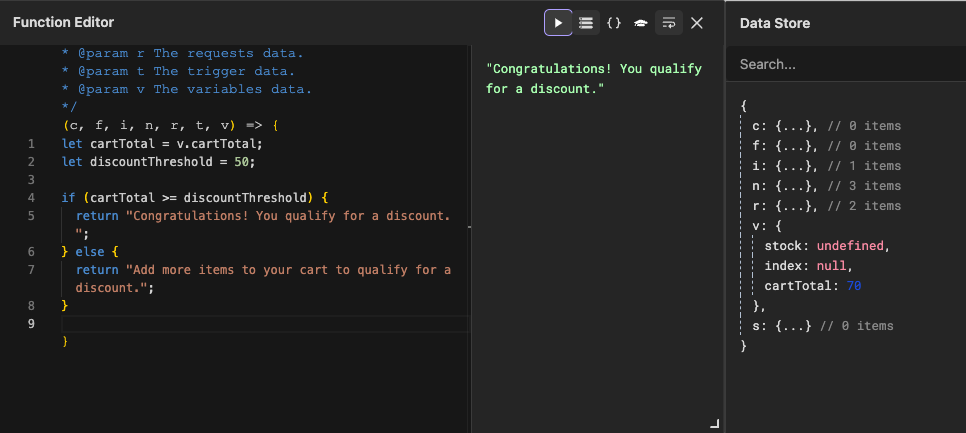Collapse the v: { object
Viewport: 966px width, 433px height.
pyautogui.click(x=767, y=226)
